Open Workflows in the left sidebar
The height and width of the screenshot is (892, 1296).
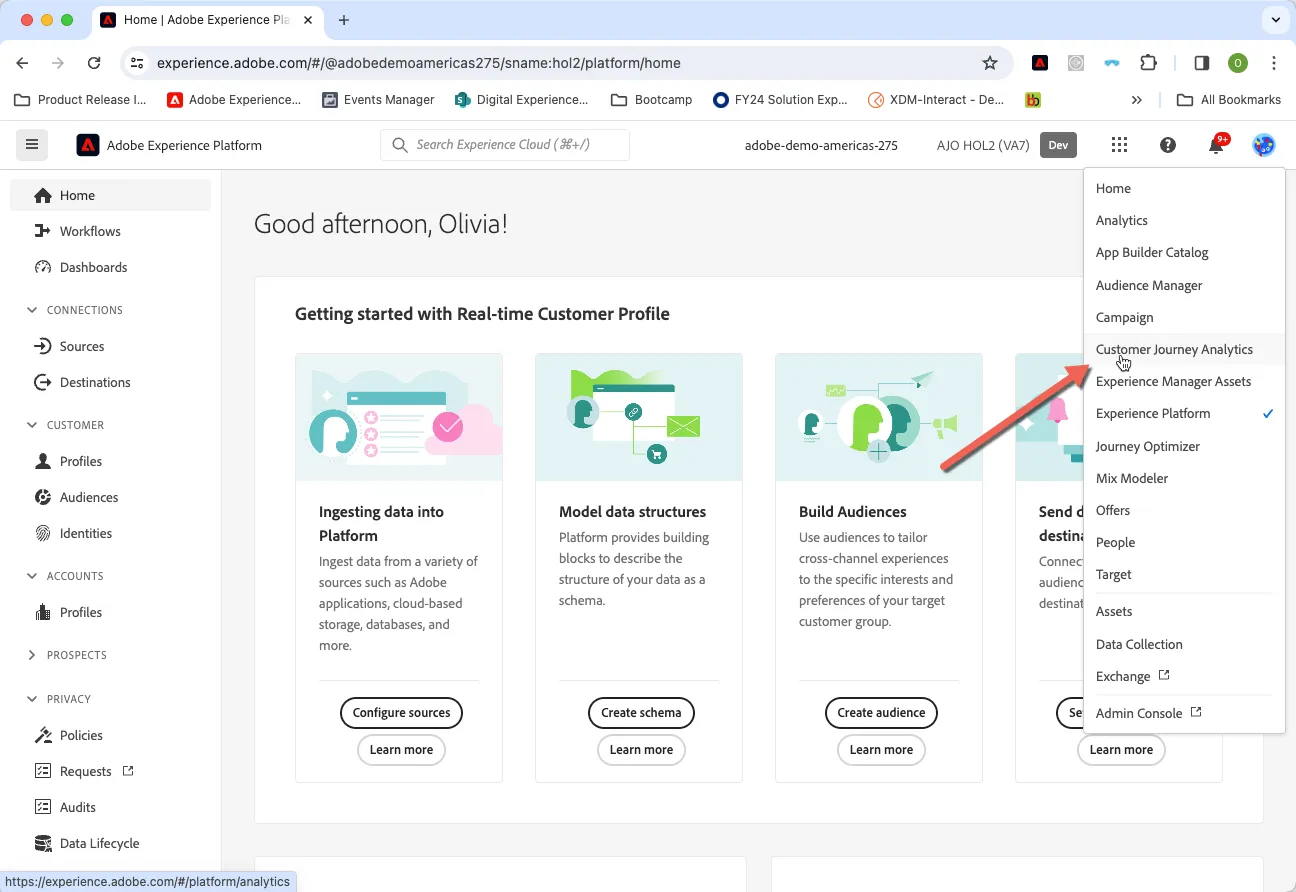tap(110, 231)
